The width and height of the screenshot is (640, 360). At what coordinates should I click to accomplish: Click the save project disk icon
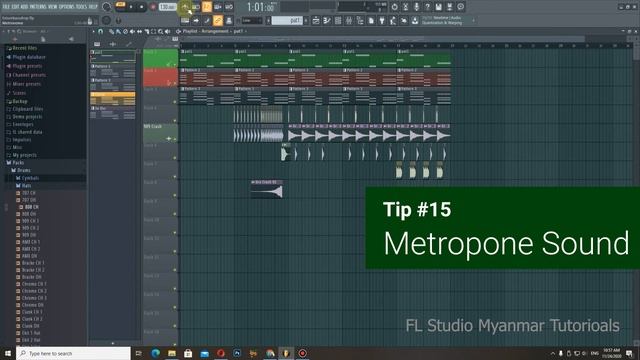(x=438, y=7)
